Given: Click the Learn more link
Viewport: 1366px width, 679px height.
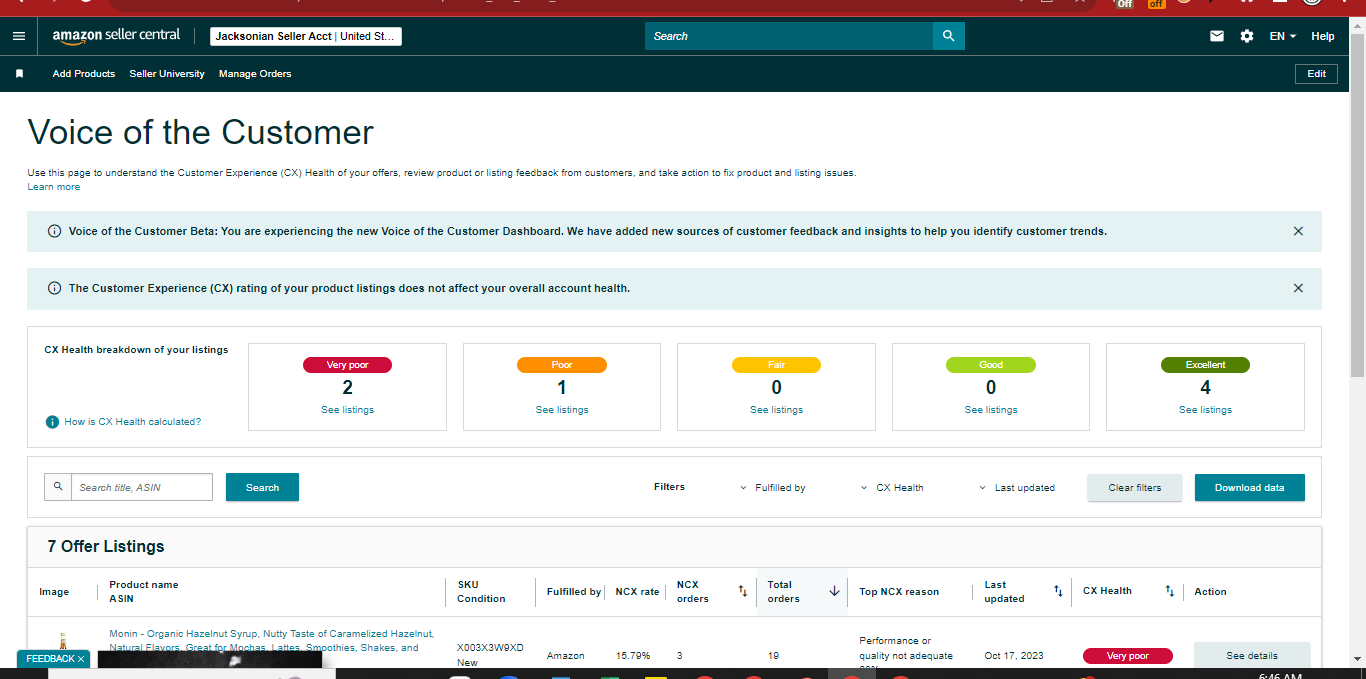Looking at the screenshot, I should click(x=54, y=187).
